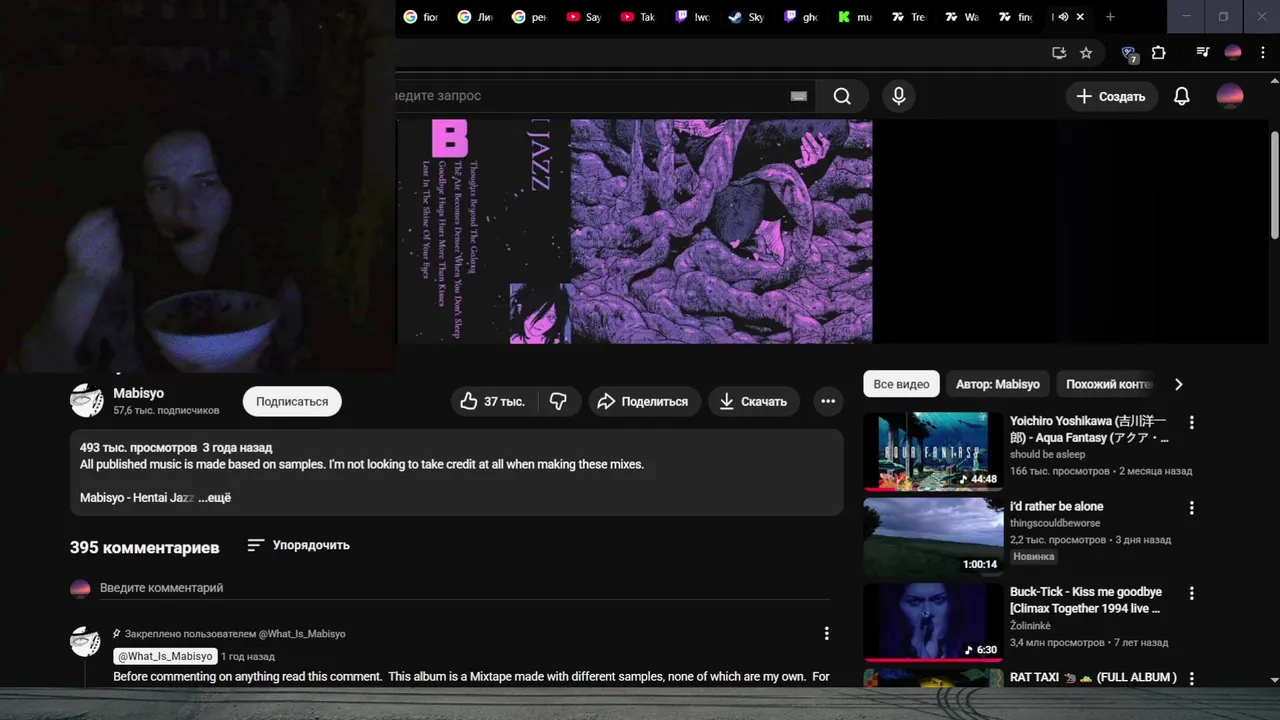The width and height of the screenshot is (1280, 720).
Task: Open the on-screen keyboard icon in search
Action: tap(798, 96)
